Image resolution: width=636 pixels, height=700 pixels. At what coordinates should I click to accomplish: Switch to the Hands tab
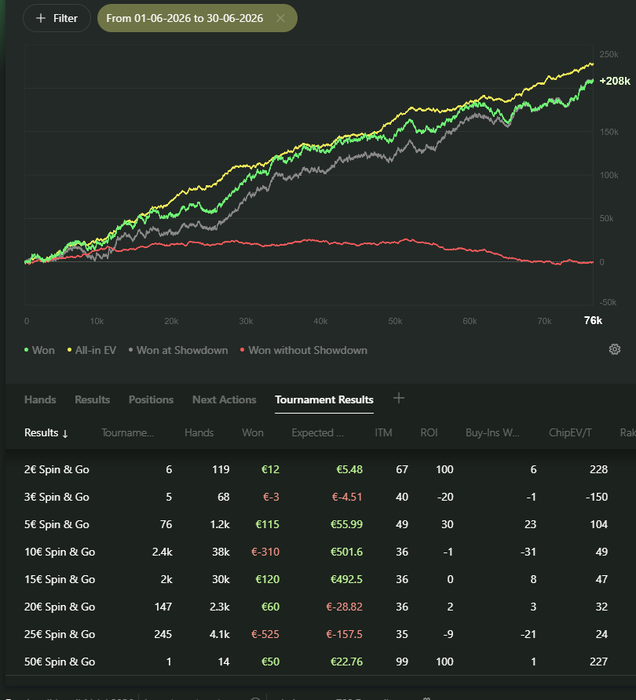tap(40, 400)
